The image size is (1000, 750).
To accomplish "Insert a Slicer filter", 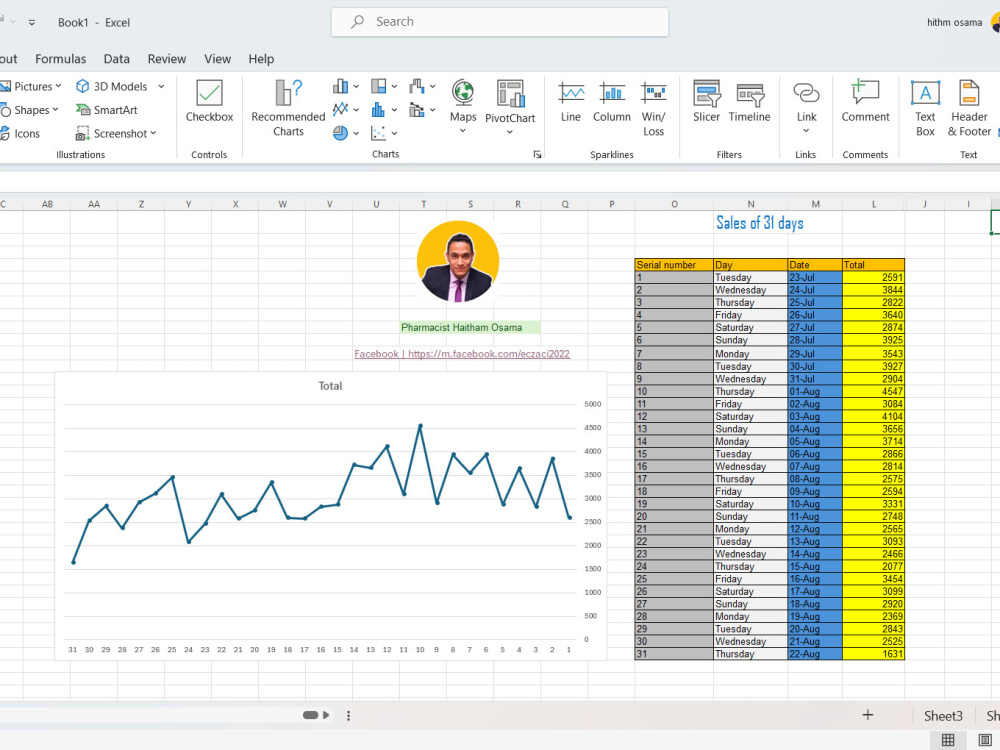I will pos(707,101).
